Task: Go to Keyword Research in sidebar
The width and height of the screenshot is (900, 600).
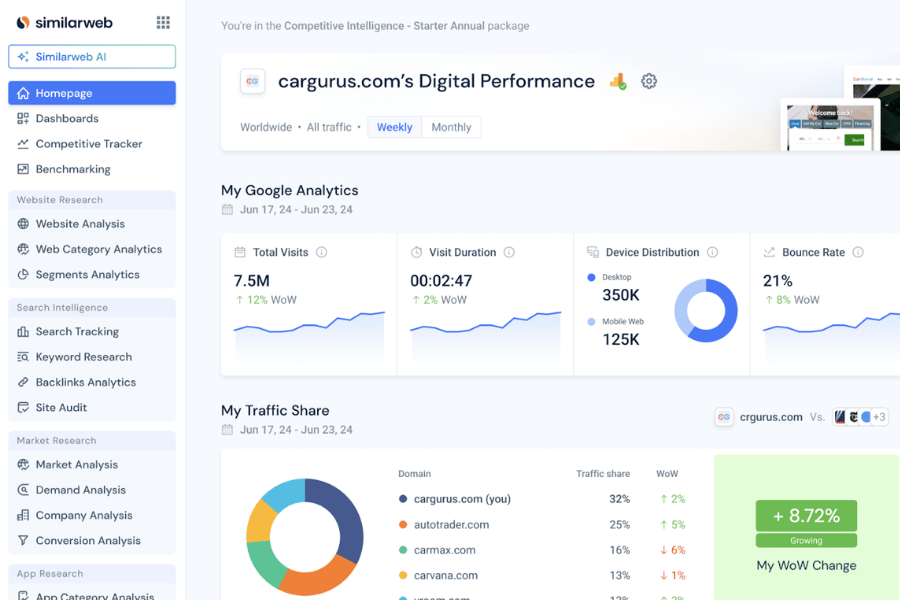Action: click(84, 357)
